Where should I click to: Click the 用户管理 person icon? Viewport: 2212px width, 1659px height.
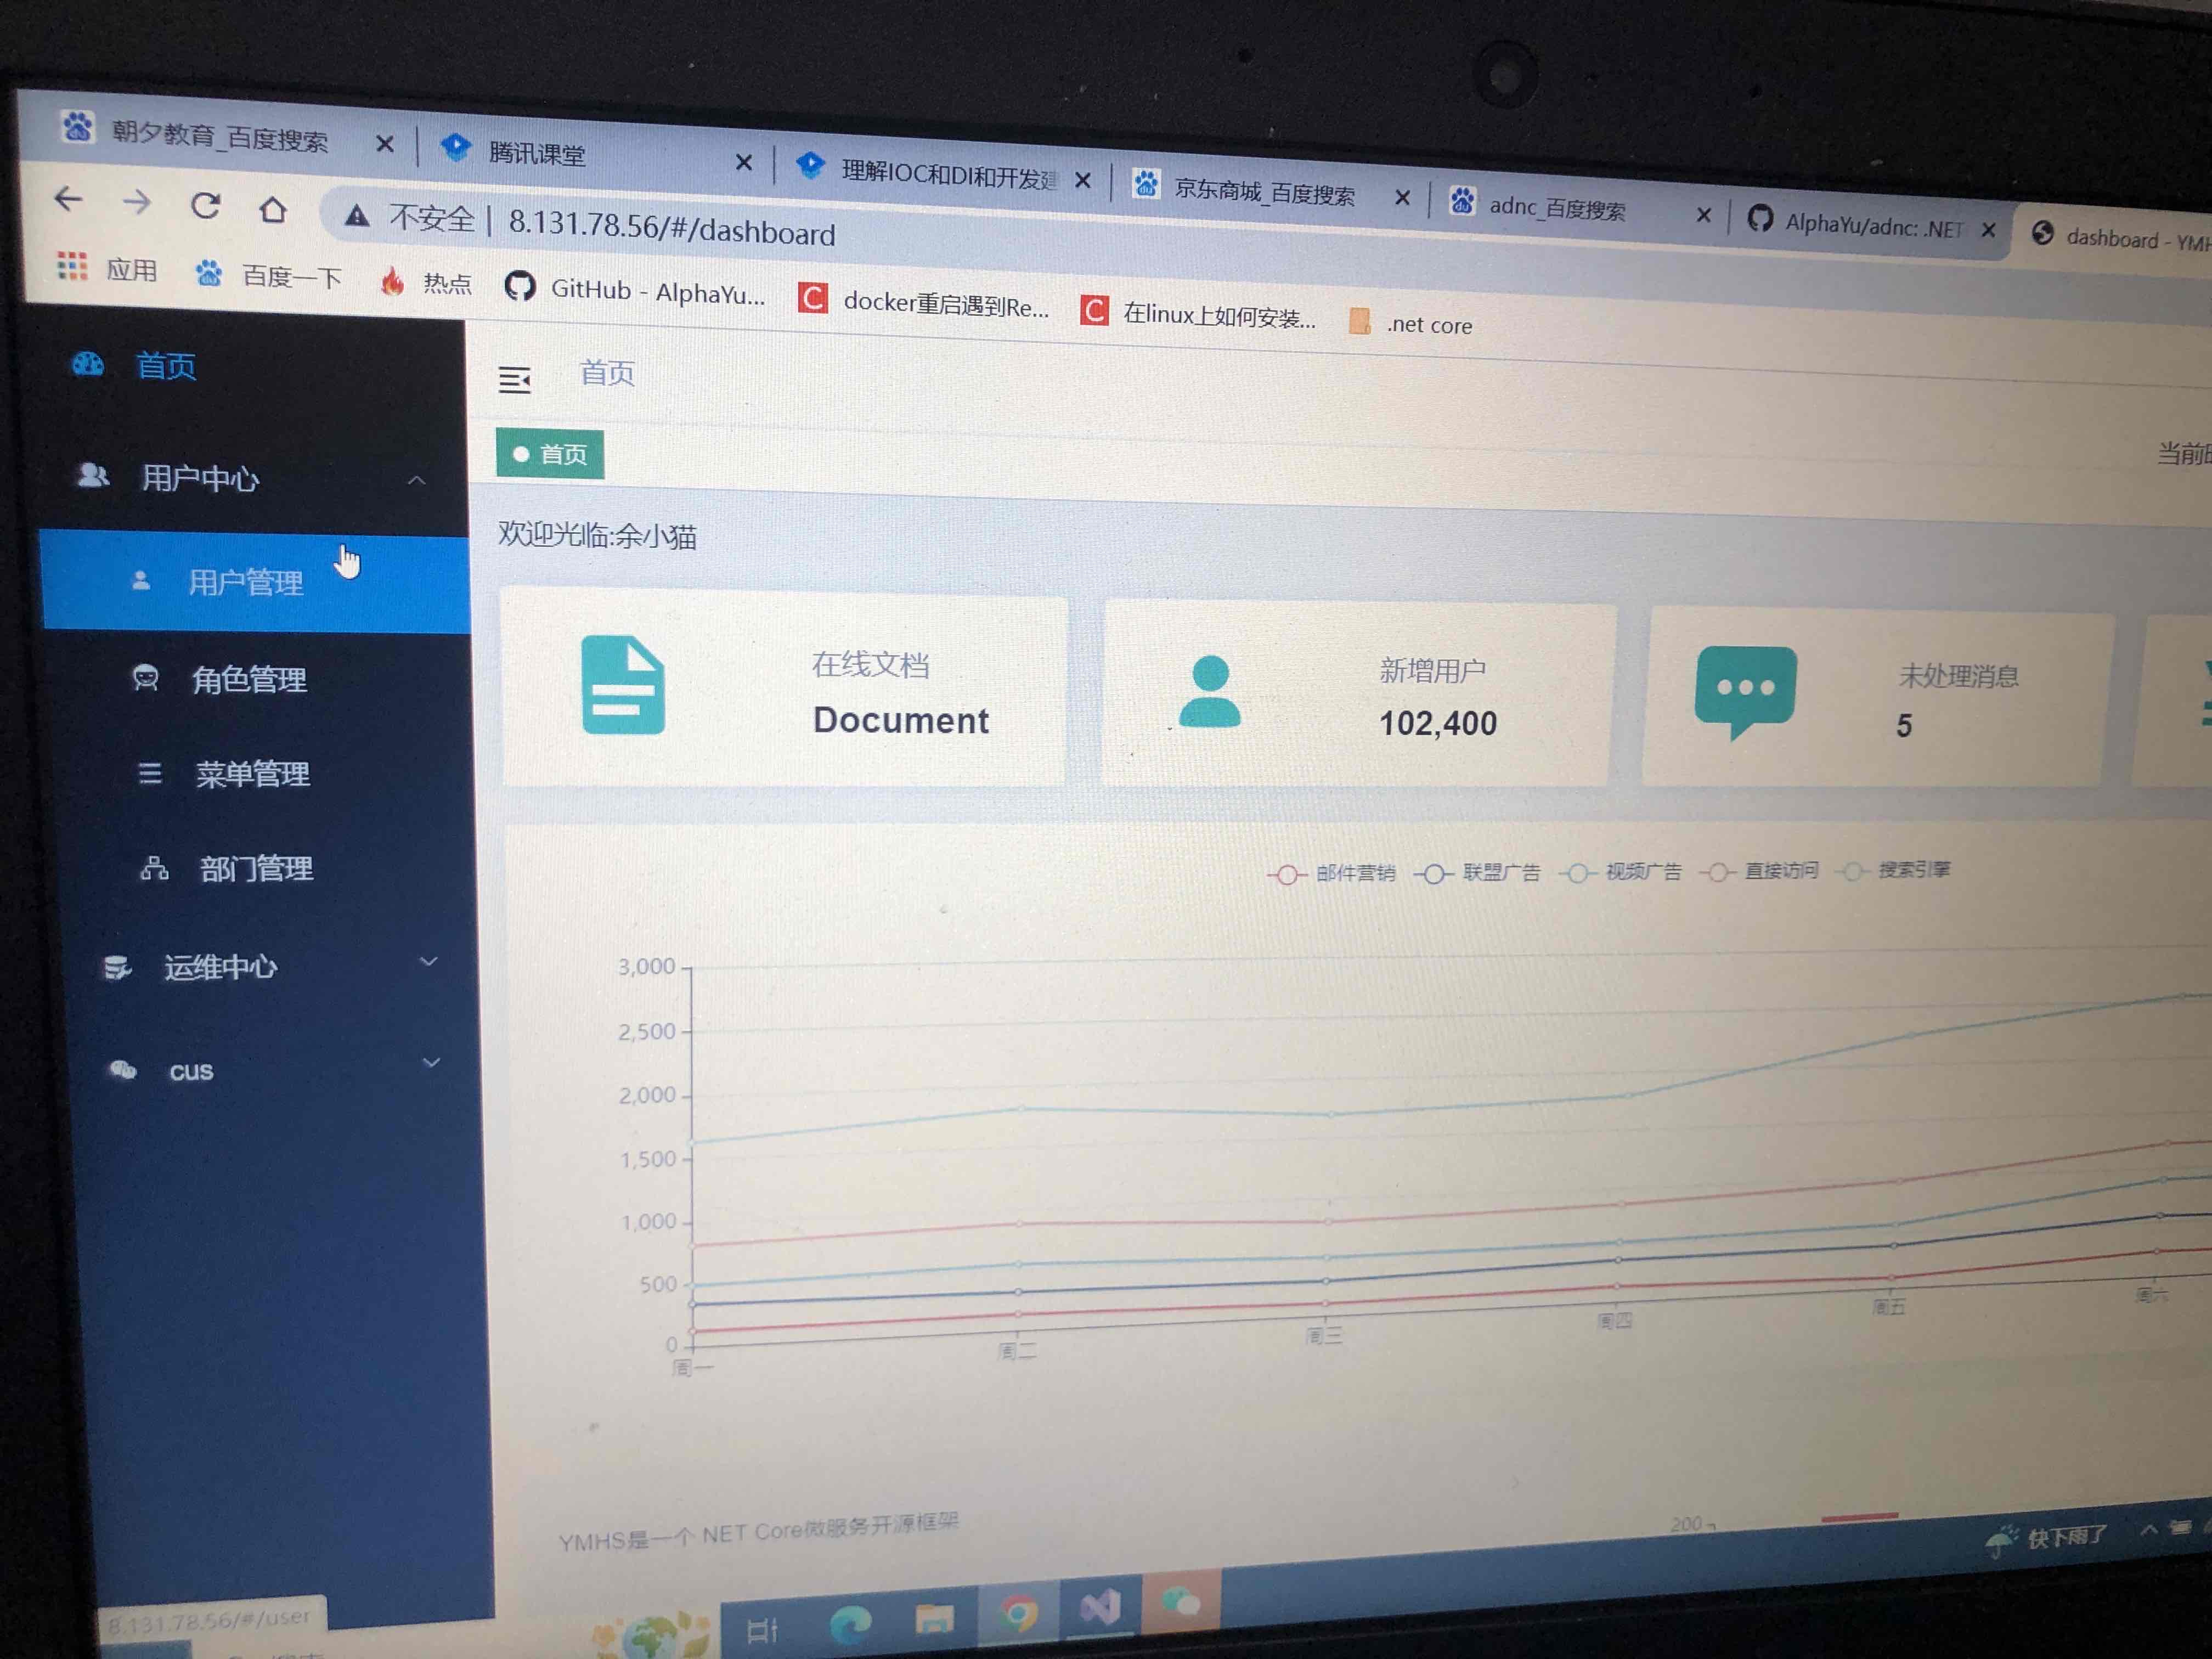141,580
